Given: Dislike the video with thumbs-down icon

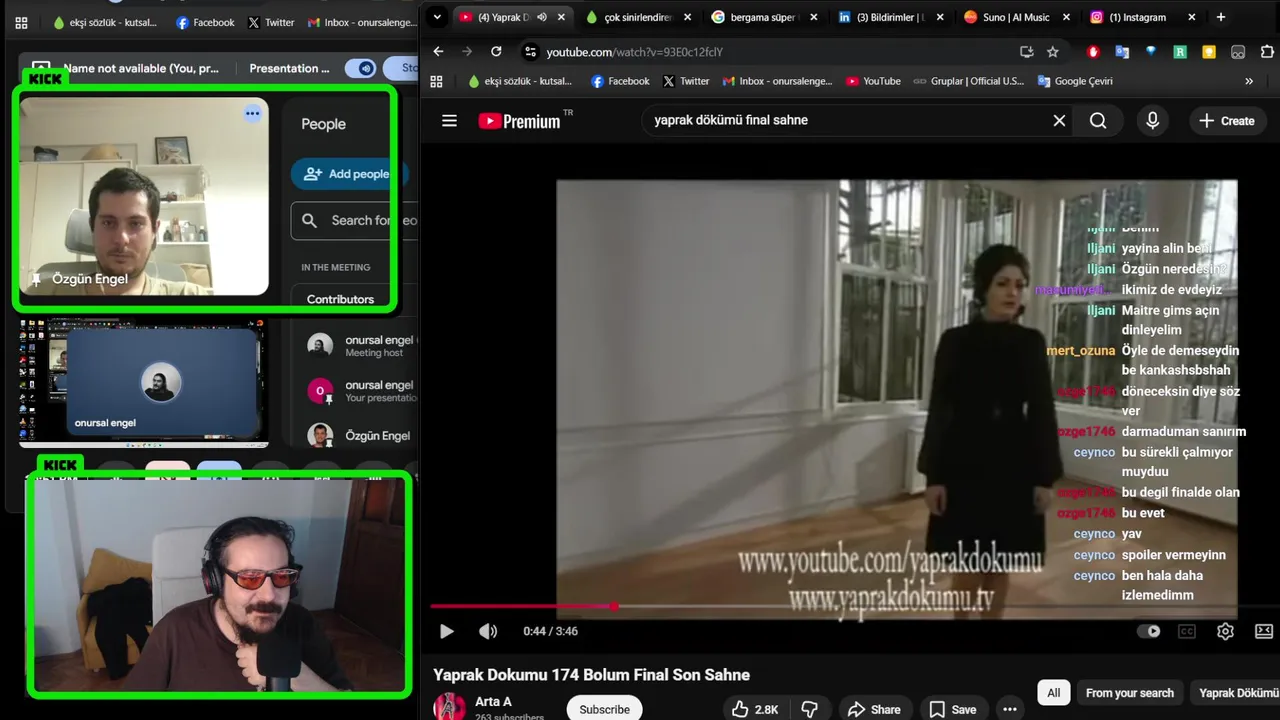Looking at the screenshot, I should (810, 709).
